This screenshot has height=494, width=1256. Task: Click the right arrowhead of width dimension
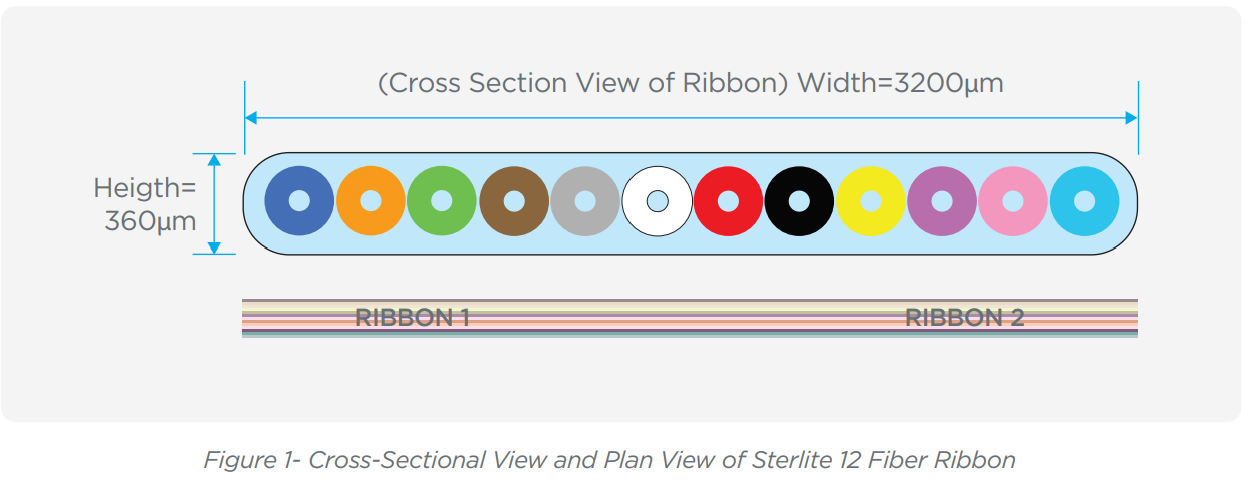pos(1131,118)
